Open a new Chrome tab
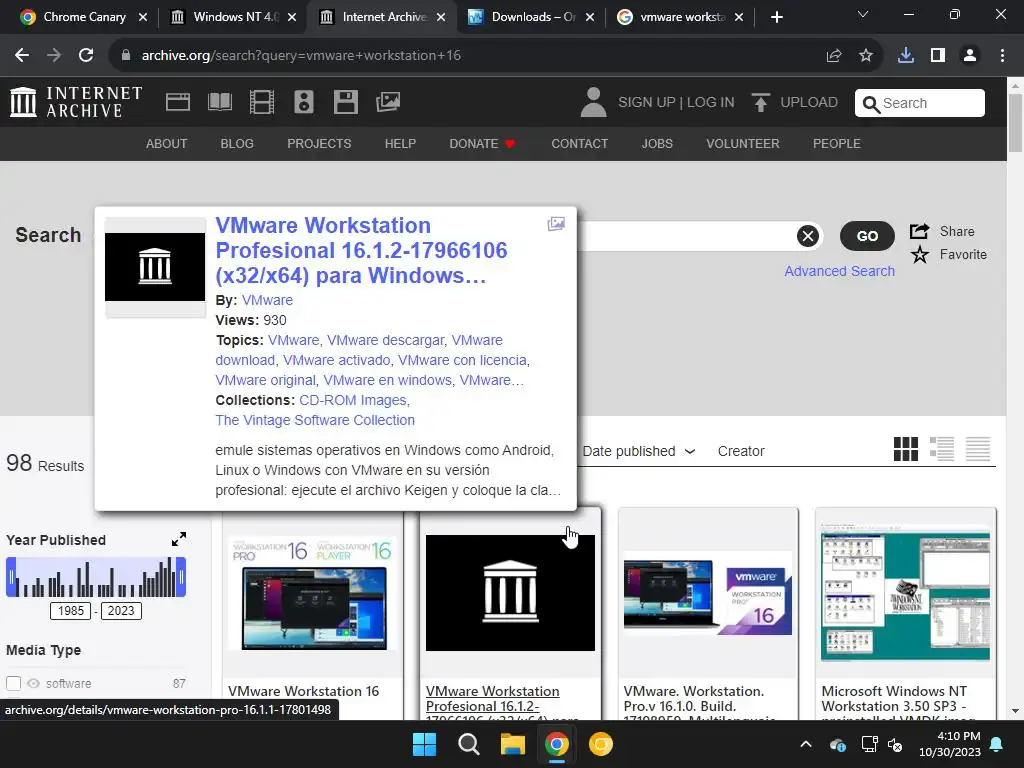This screenshot has height=768, width=1024. coord(776,17)
